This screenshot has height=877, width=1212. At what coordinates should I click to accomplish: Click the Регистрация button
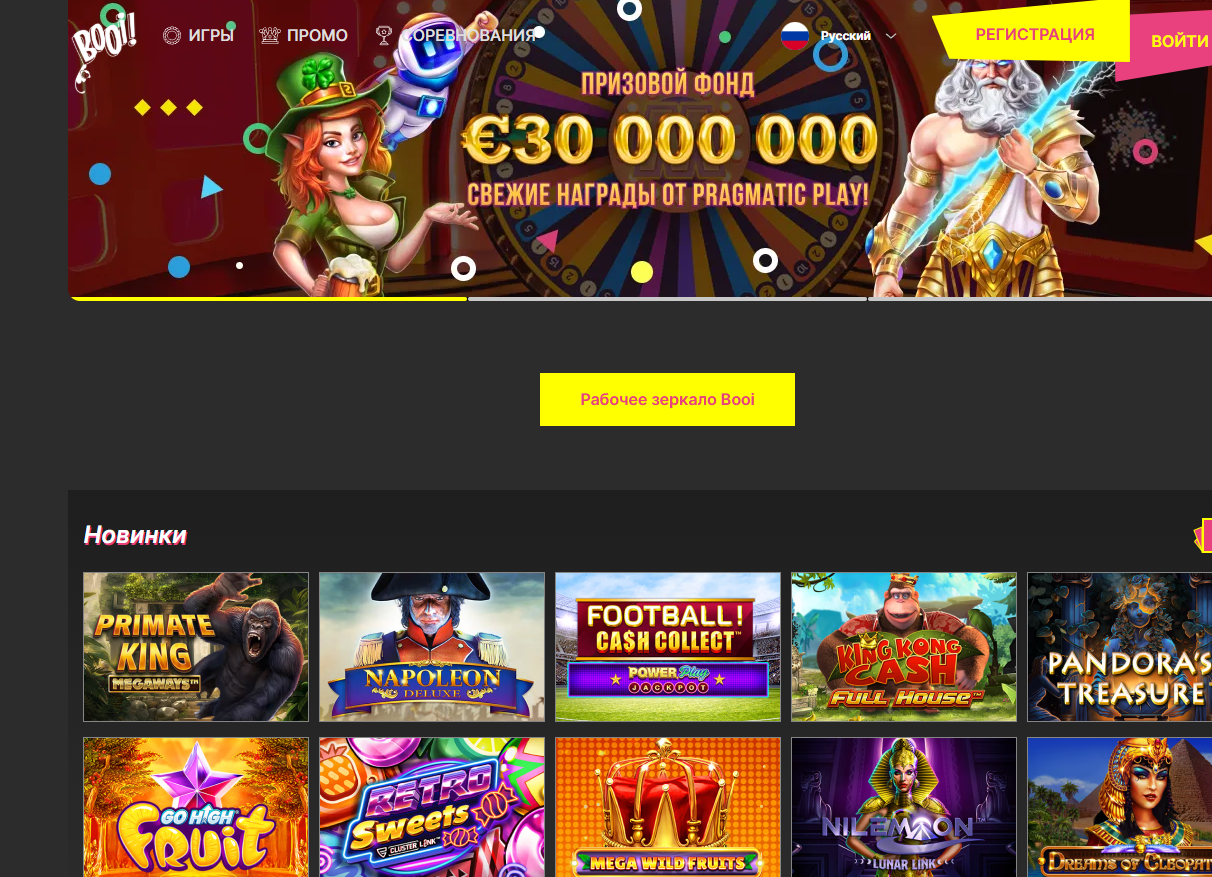pos(1035,35)
